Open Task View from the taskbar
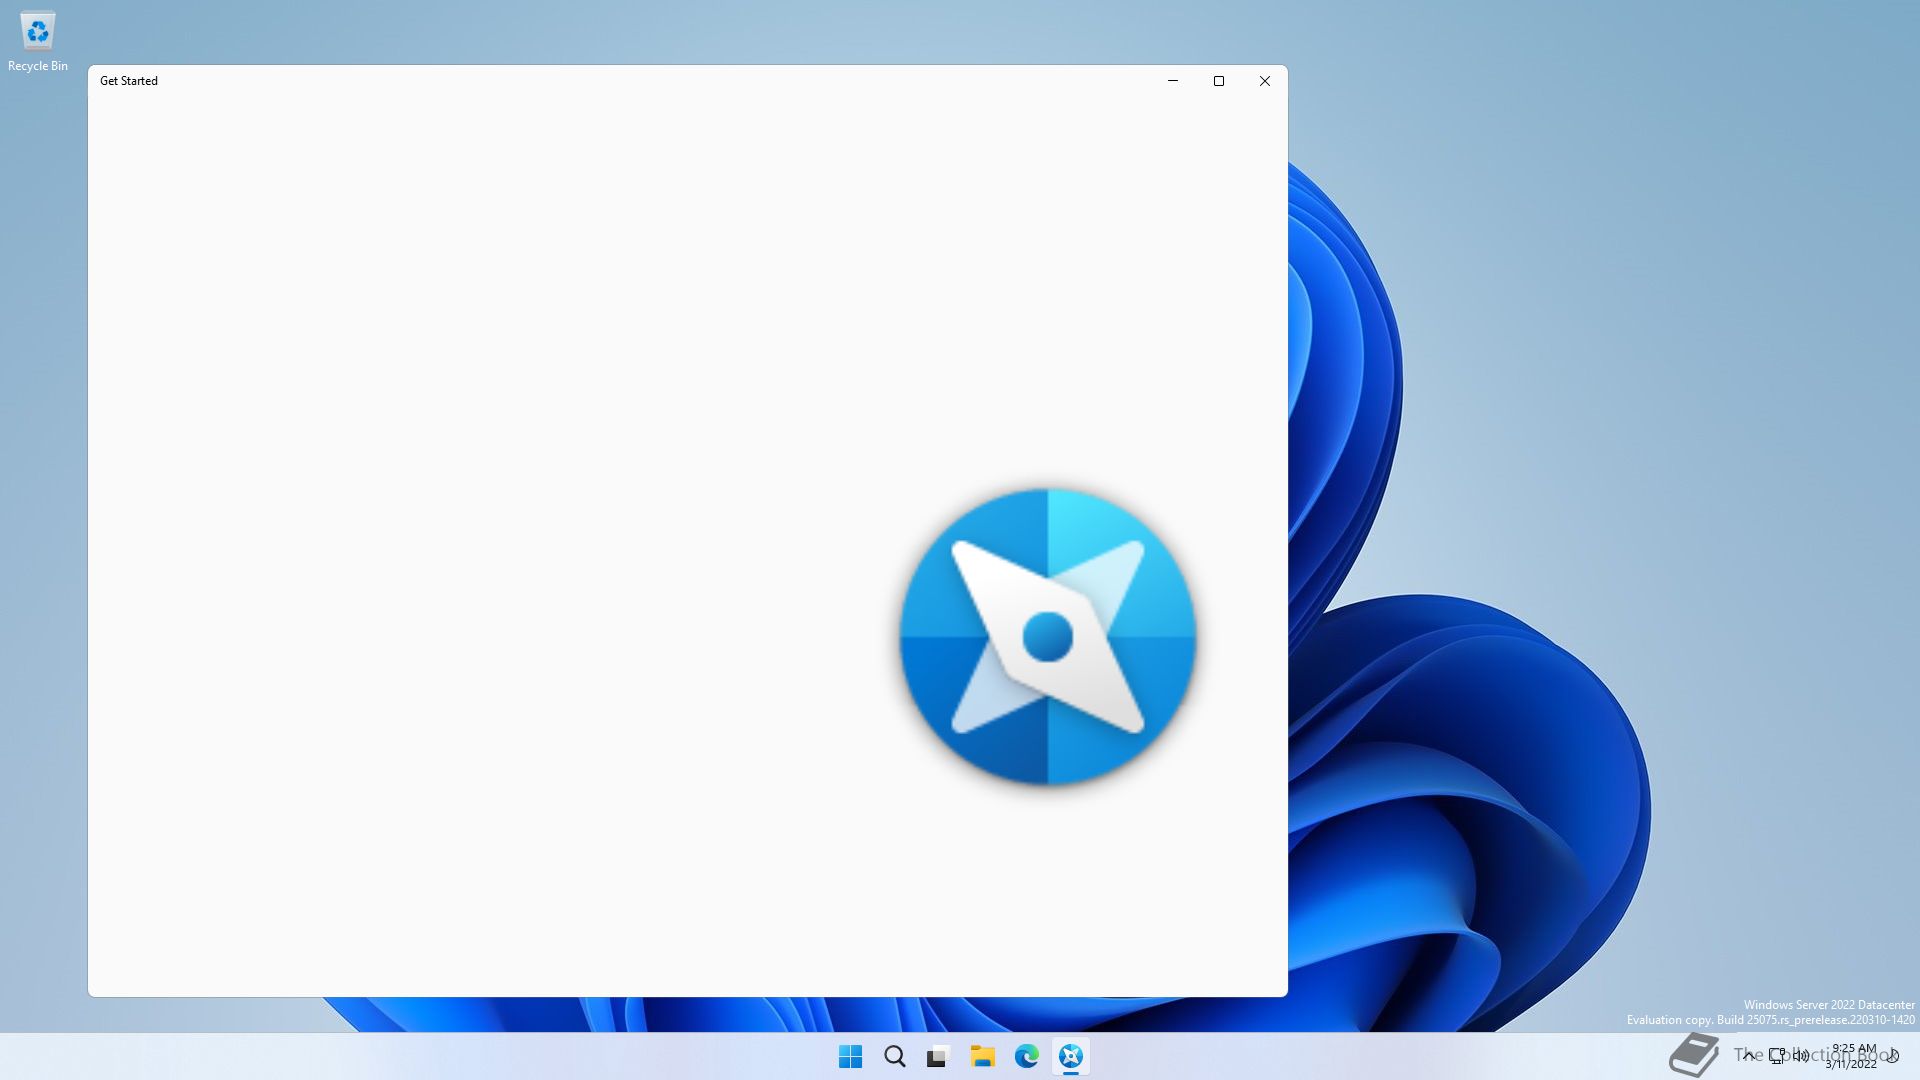The width and height of the screenshot is (1920, 1080). [x=938, y=1056]
